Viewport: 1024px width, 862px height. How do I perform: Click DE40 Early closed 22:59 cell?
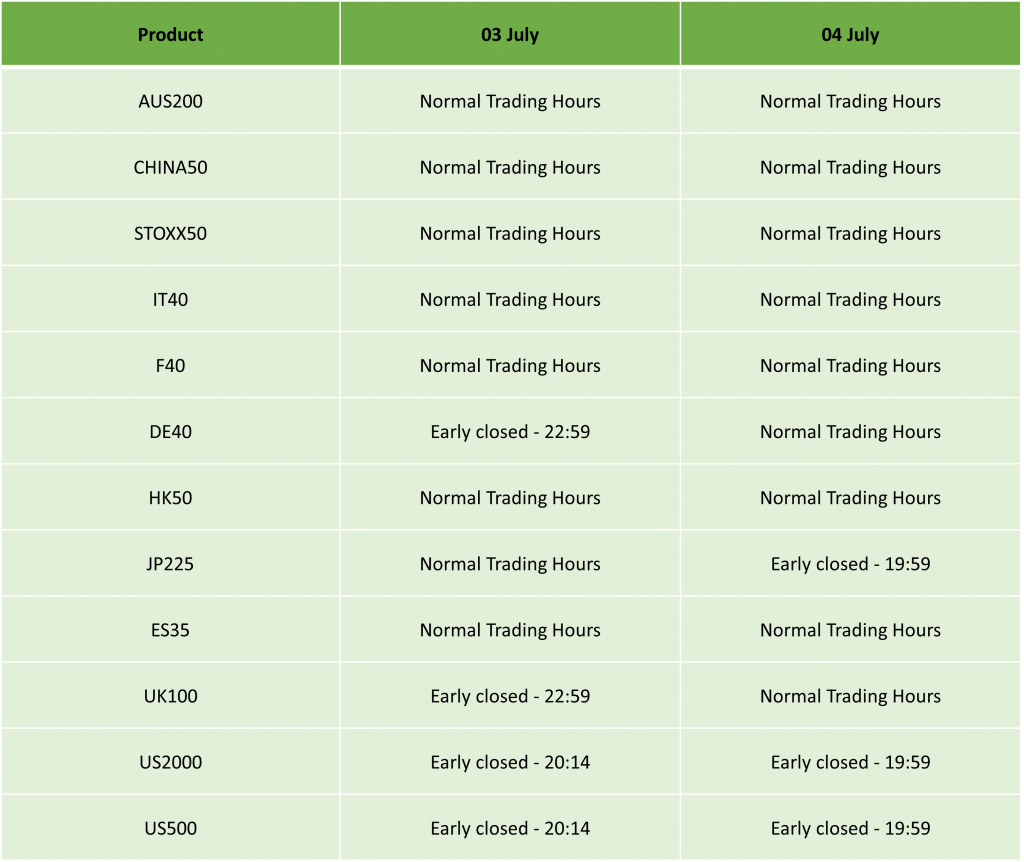coord(510,432)
